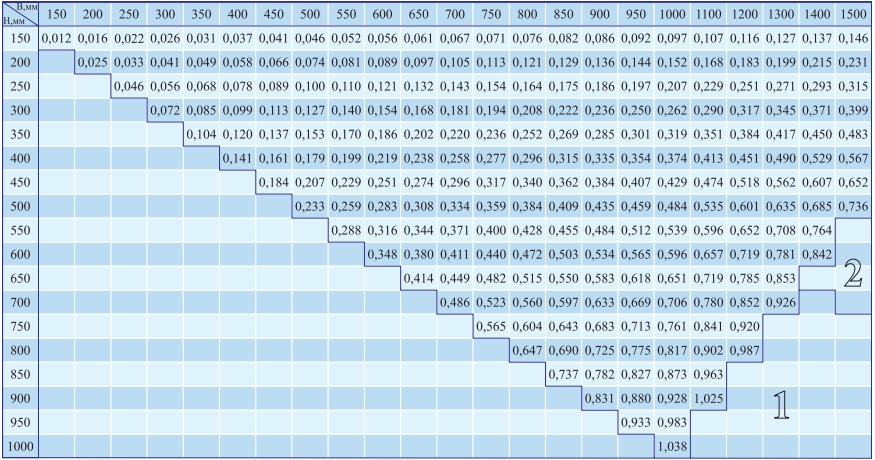Image resolution: width=875 pixels, height=460 pixels.
Task: Click the B,мм / H,мм corner header cell
Action: [19, 15]
